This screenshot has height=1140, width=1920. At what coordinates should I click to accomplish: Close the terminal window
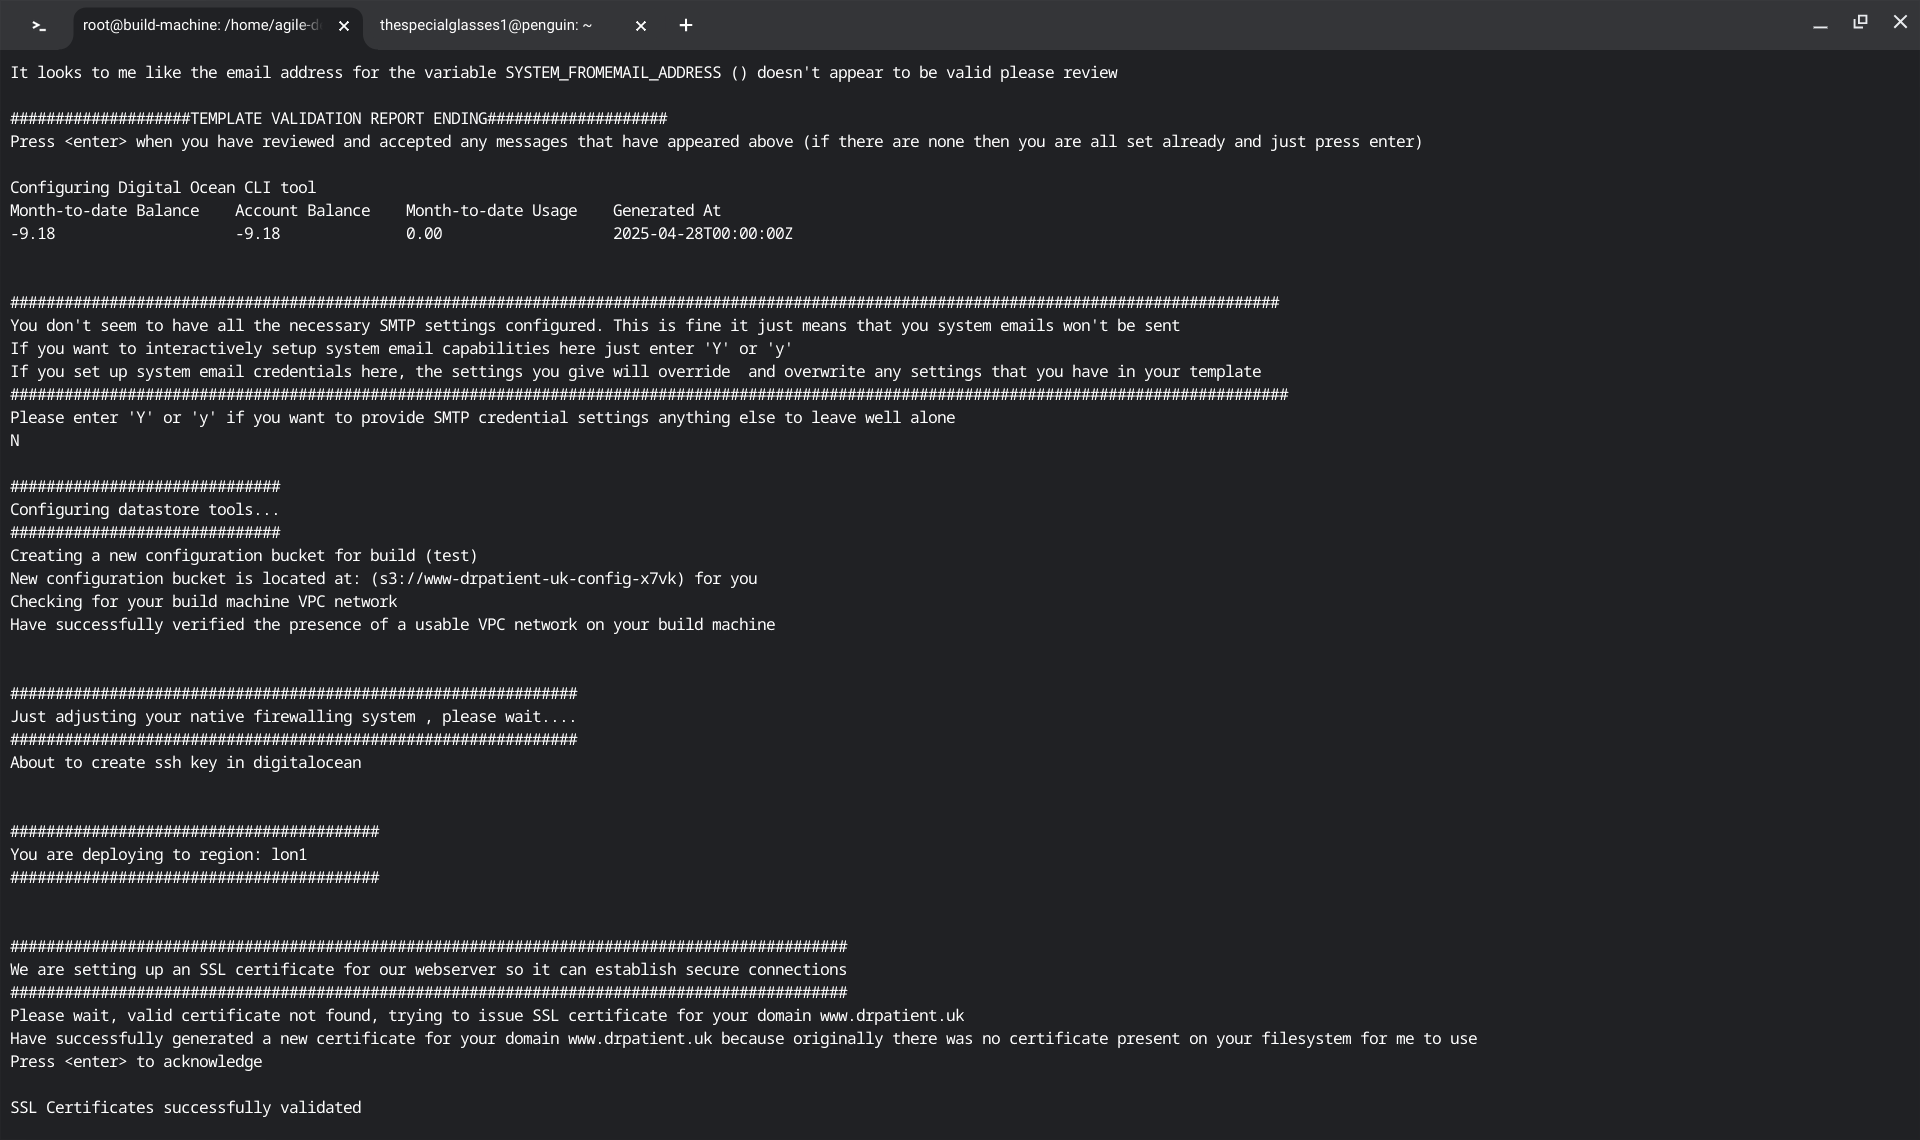click(x=1900, y=22)
